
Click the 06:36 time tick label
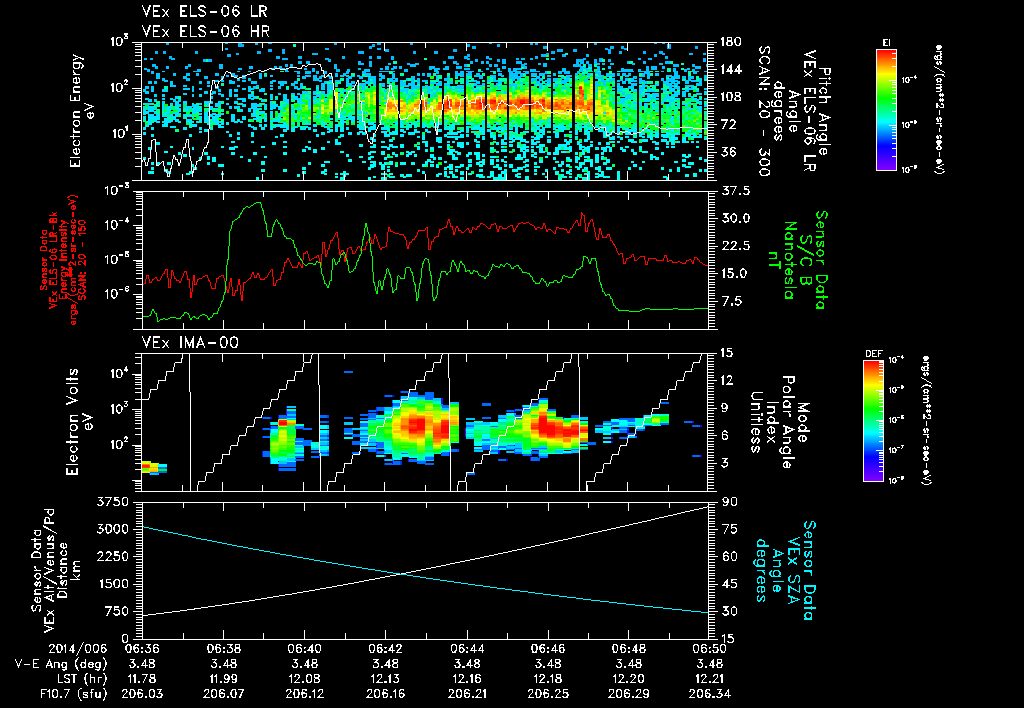click(142, 649)
